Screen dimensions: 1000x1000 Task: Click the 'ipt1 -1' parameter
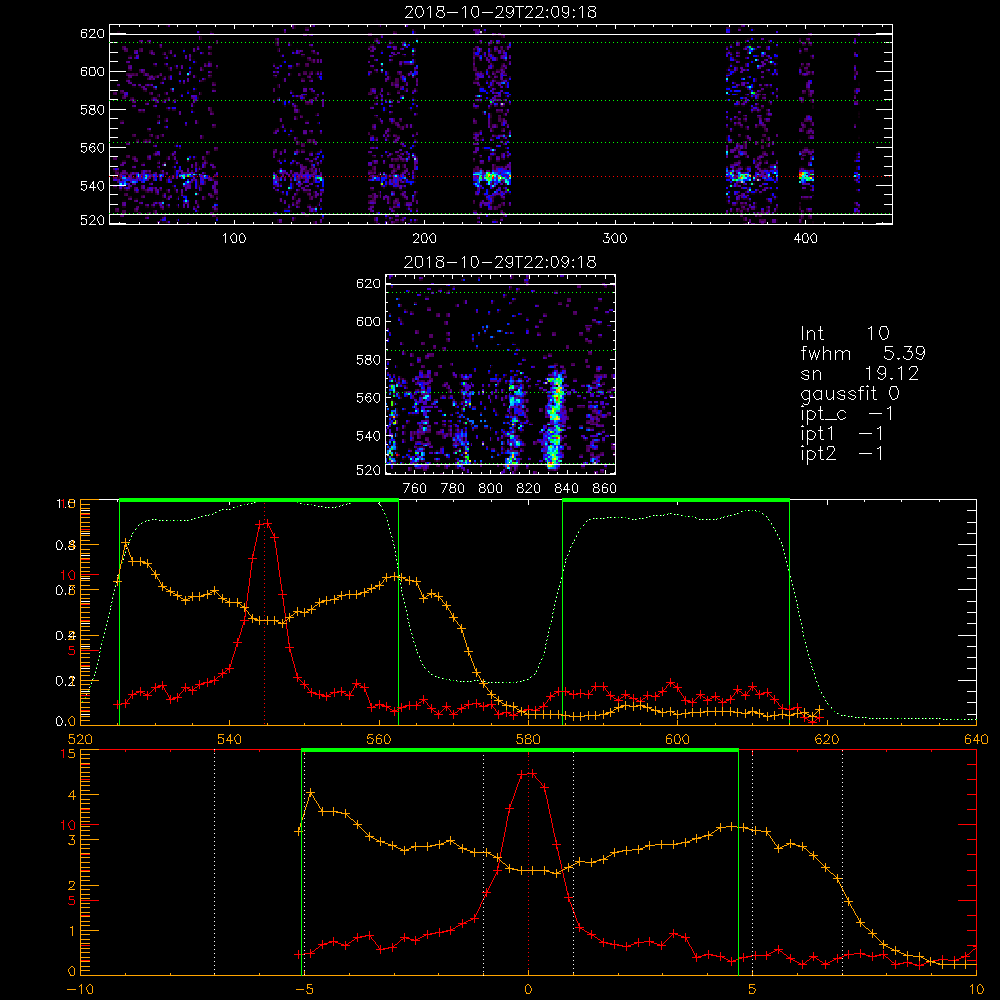pyautogui.click(x=842, y=434)
